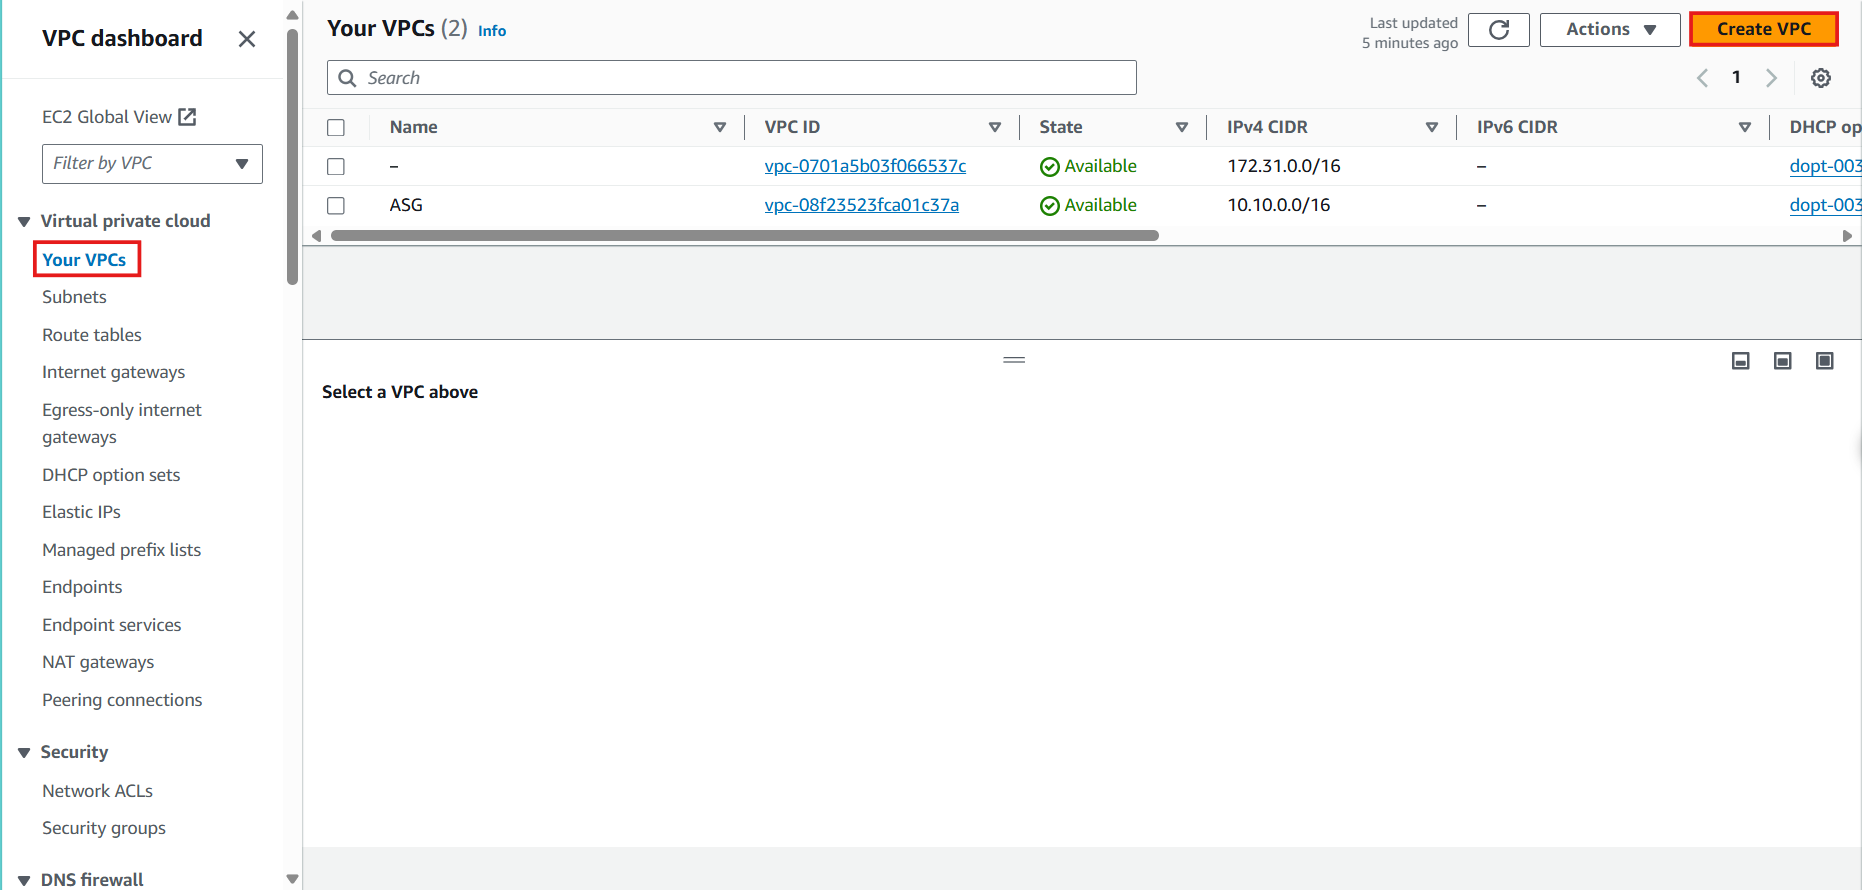The height and width of the screenshot is (890, 1862).
Task: Click the split panel drag handle
Action: [x=1014, y=360]
